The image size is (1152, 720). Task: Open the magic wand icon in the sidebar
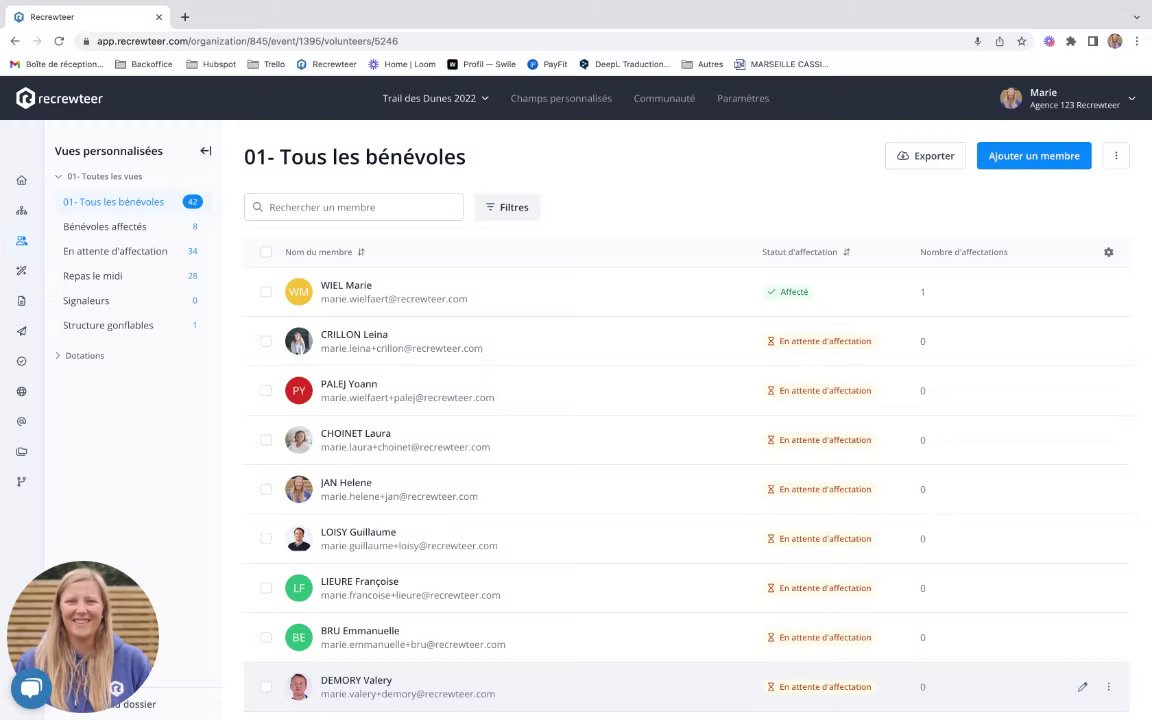point(21,271)
